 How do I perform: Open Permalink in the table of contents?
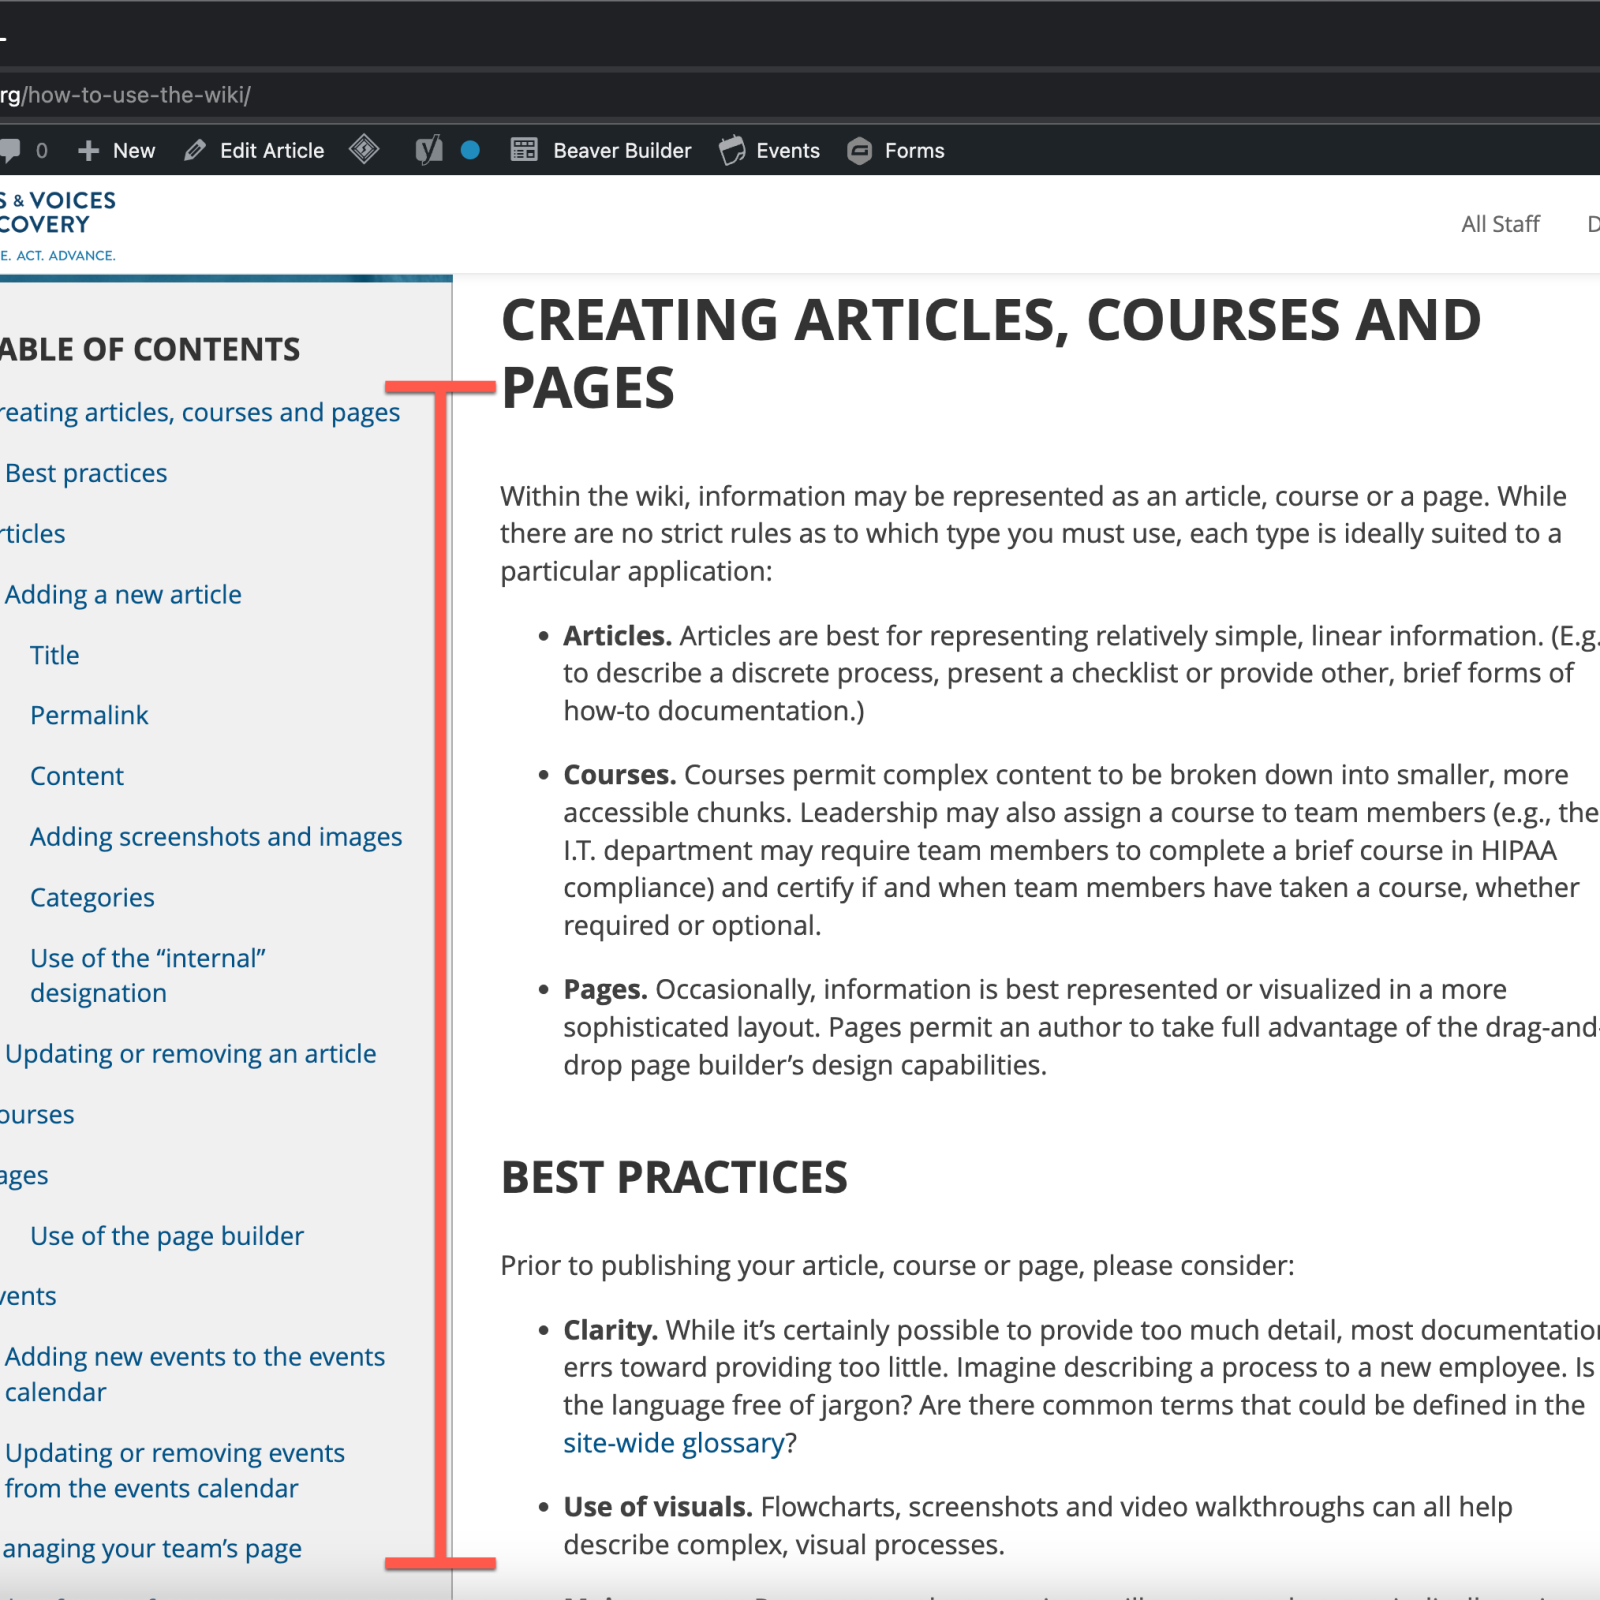[89, 716]
